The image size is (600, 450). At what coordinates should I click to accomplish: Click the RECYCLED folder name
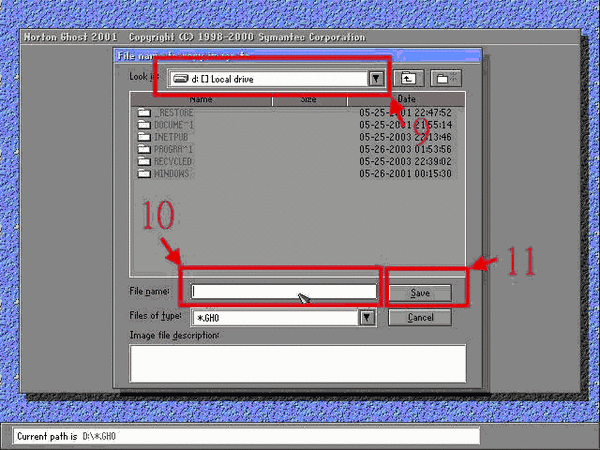coord(173,161)
